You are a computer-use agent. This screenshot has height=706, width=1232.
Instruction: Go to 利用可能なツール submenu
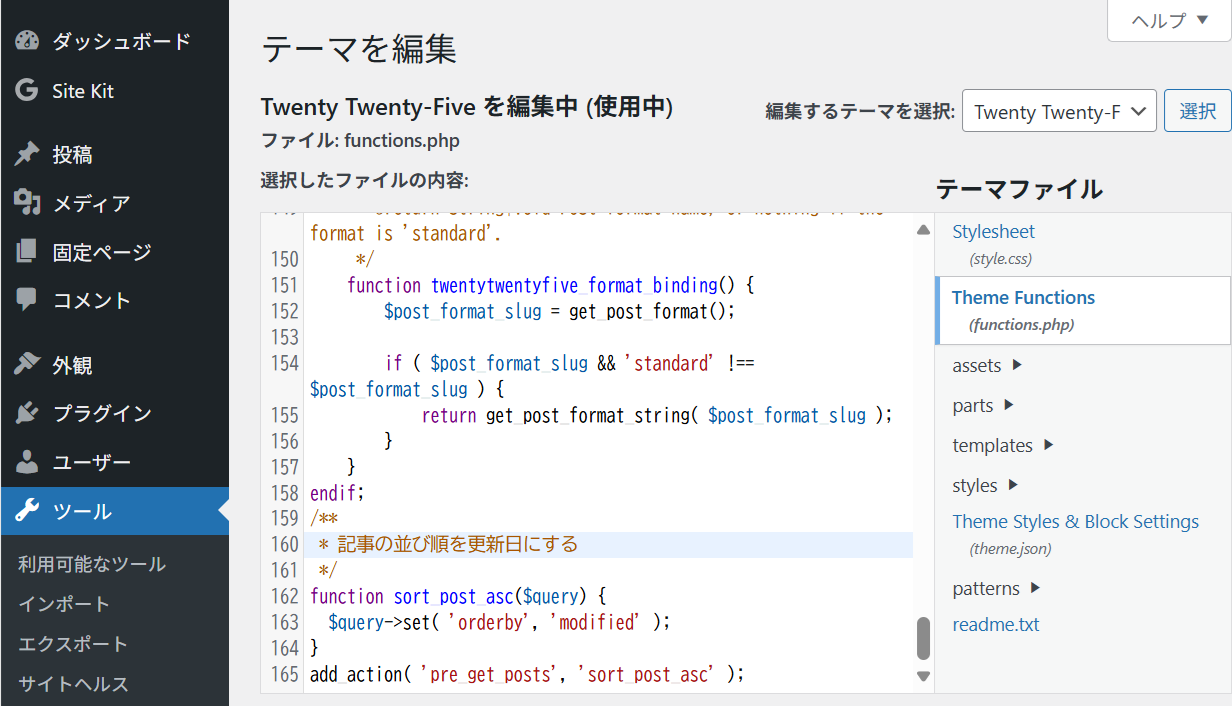click(92, 564)
